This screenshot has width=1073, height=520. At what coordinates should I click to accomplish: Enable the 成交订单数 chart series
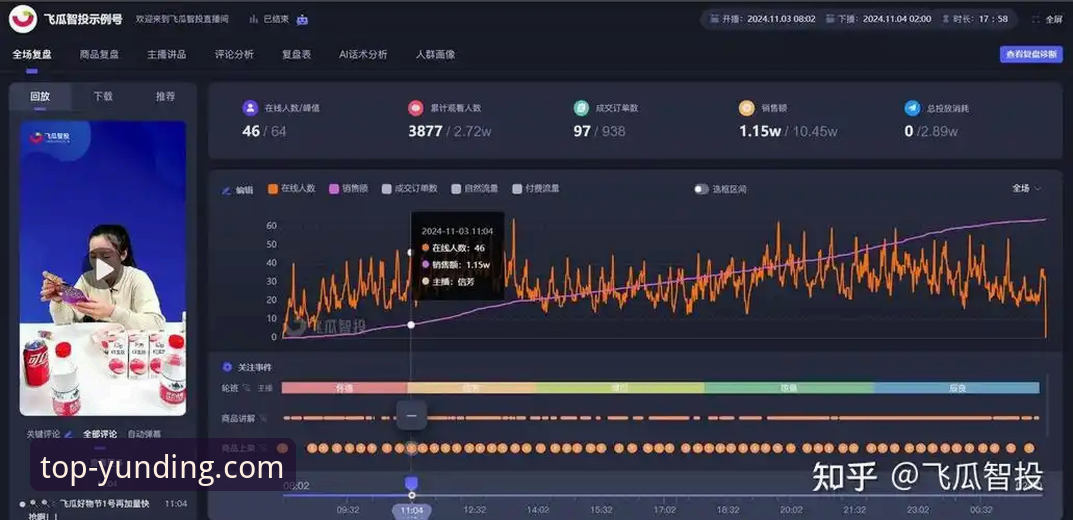point(409,188)
